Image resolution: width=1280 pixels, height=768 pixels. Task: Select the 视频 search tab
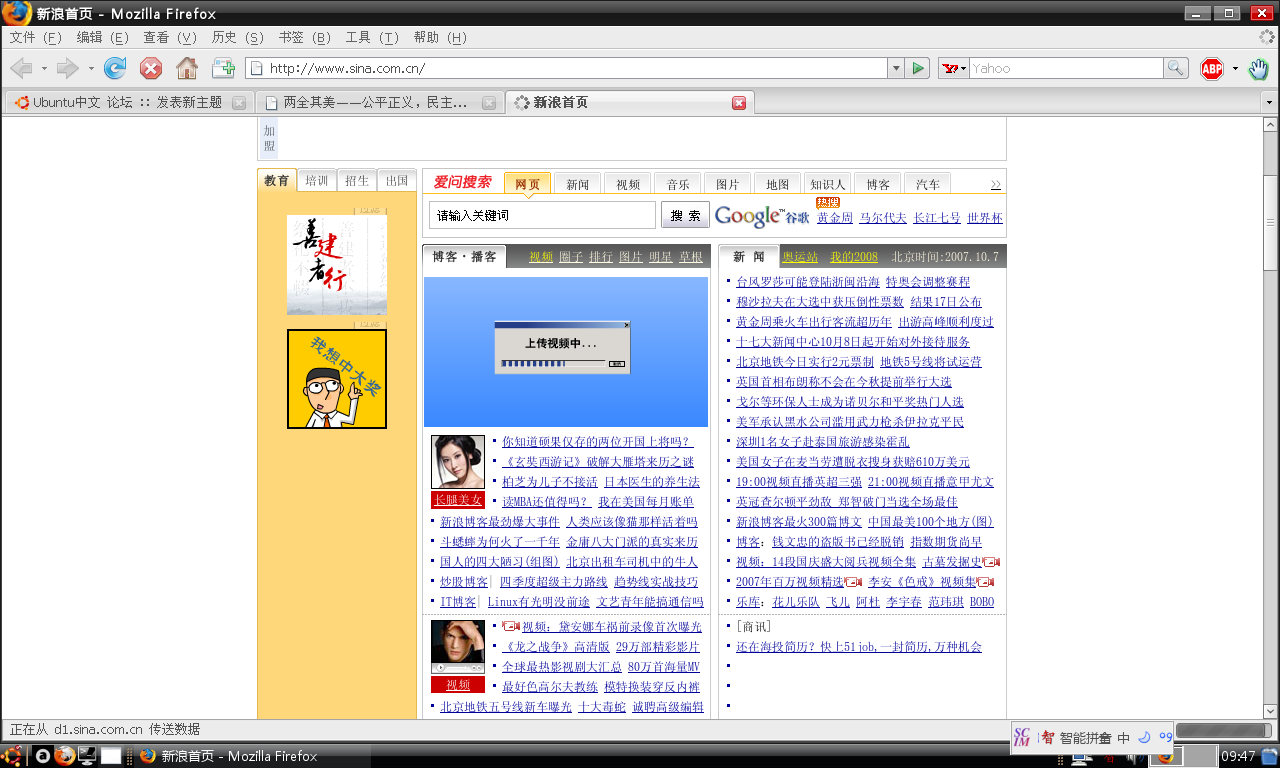(x=628, y=184)
